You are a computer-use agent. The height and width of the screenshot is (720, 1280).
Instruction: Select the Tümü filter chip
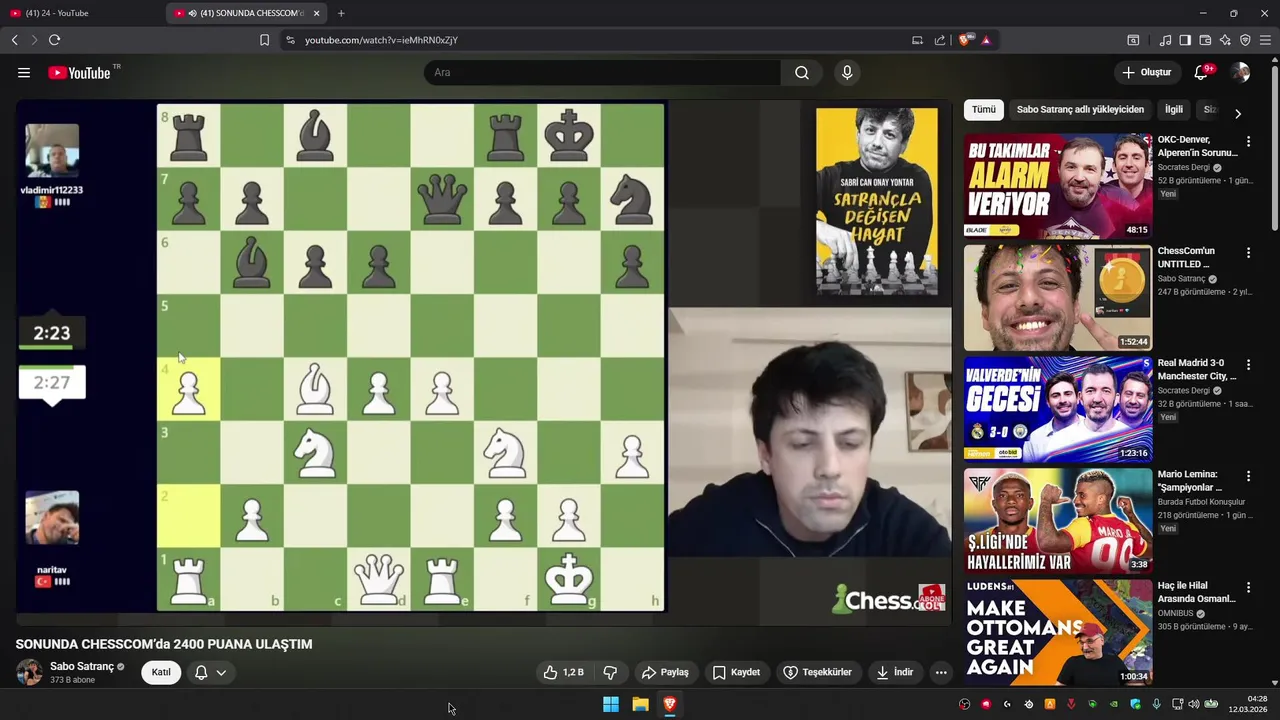pos(984,110)
